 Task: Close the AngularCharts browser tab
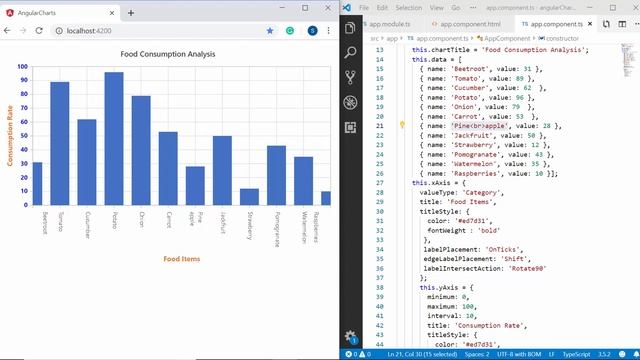[112, 13]
